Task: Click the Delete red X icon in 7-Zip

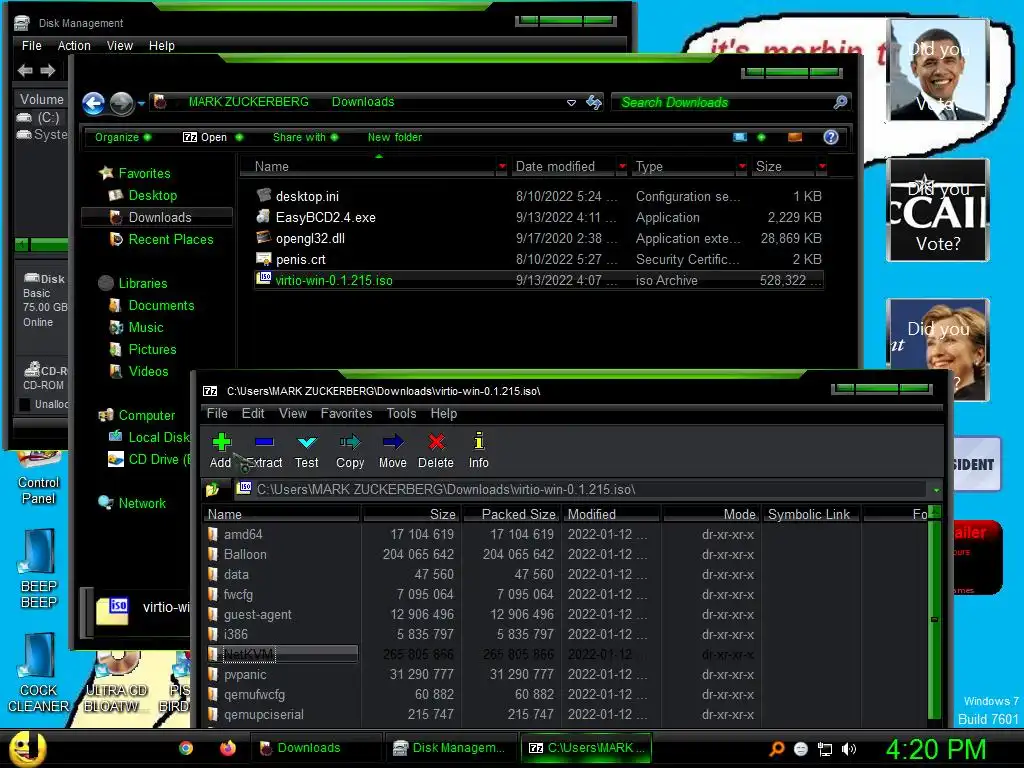Action: [x=436, y=443]
